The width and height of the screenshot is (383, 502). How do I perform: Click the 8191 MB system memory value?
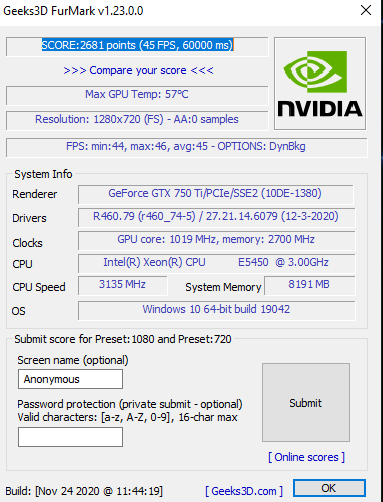[x=309, y=284]
